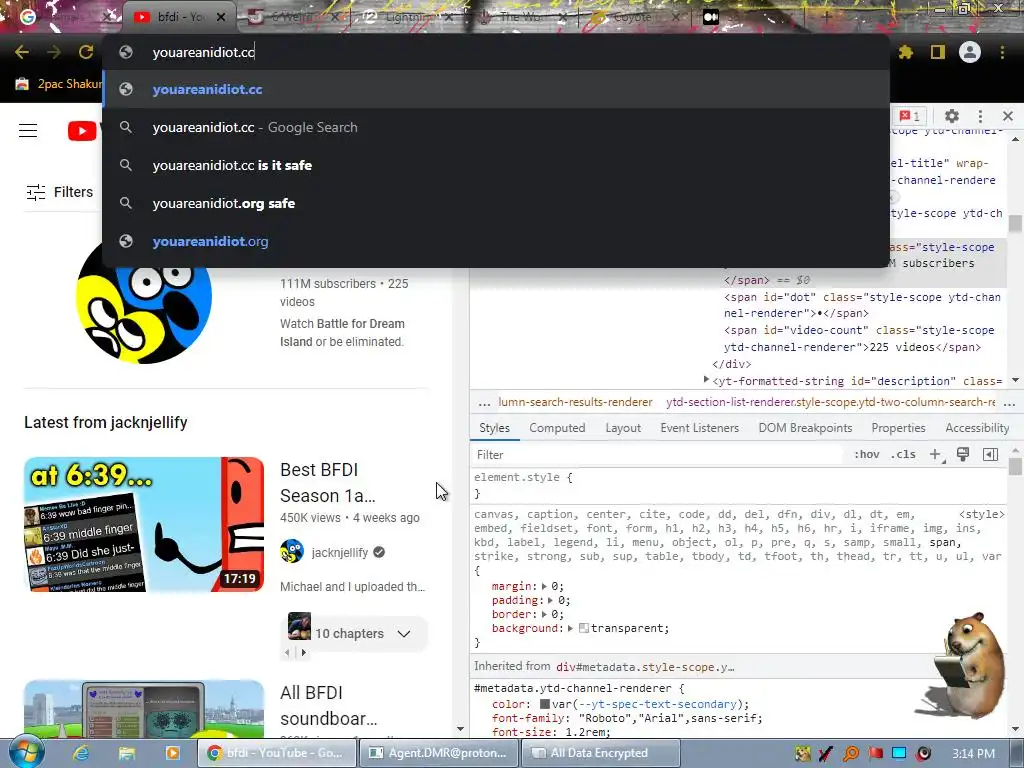The height and width of the screenshot is (768, 1024).
Task: Open the 'All BFDI soundboar…' video title
Action: pyautogui.click(x=328, y=705)
